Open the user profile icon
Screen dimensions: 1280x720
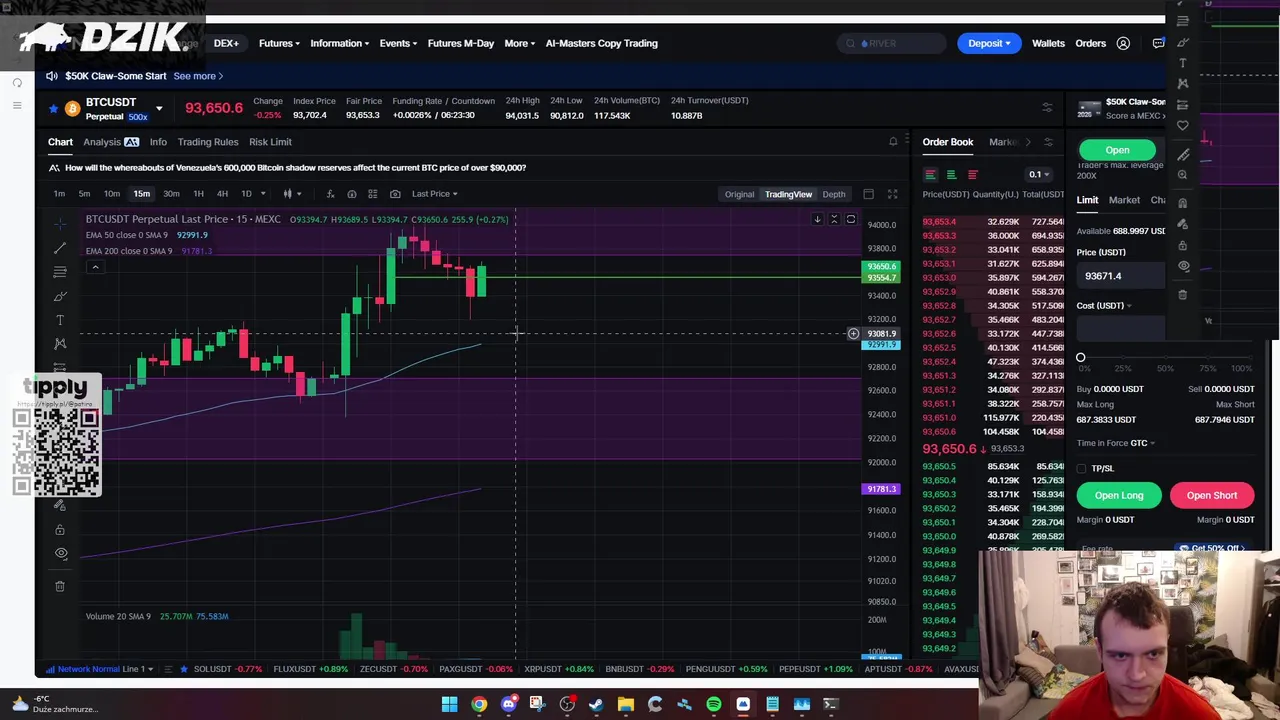1123,43
